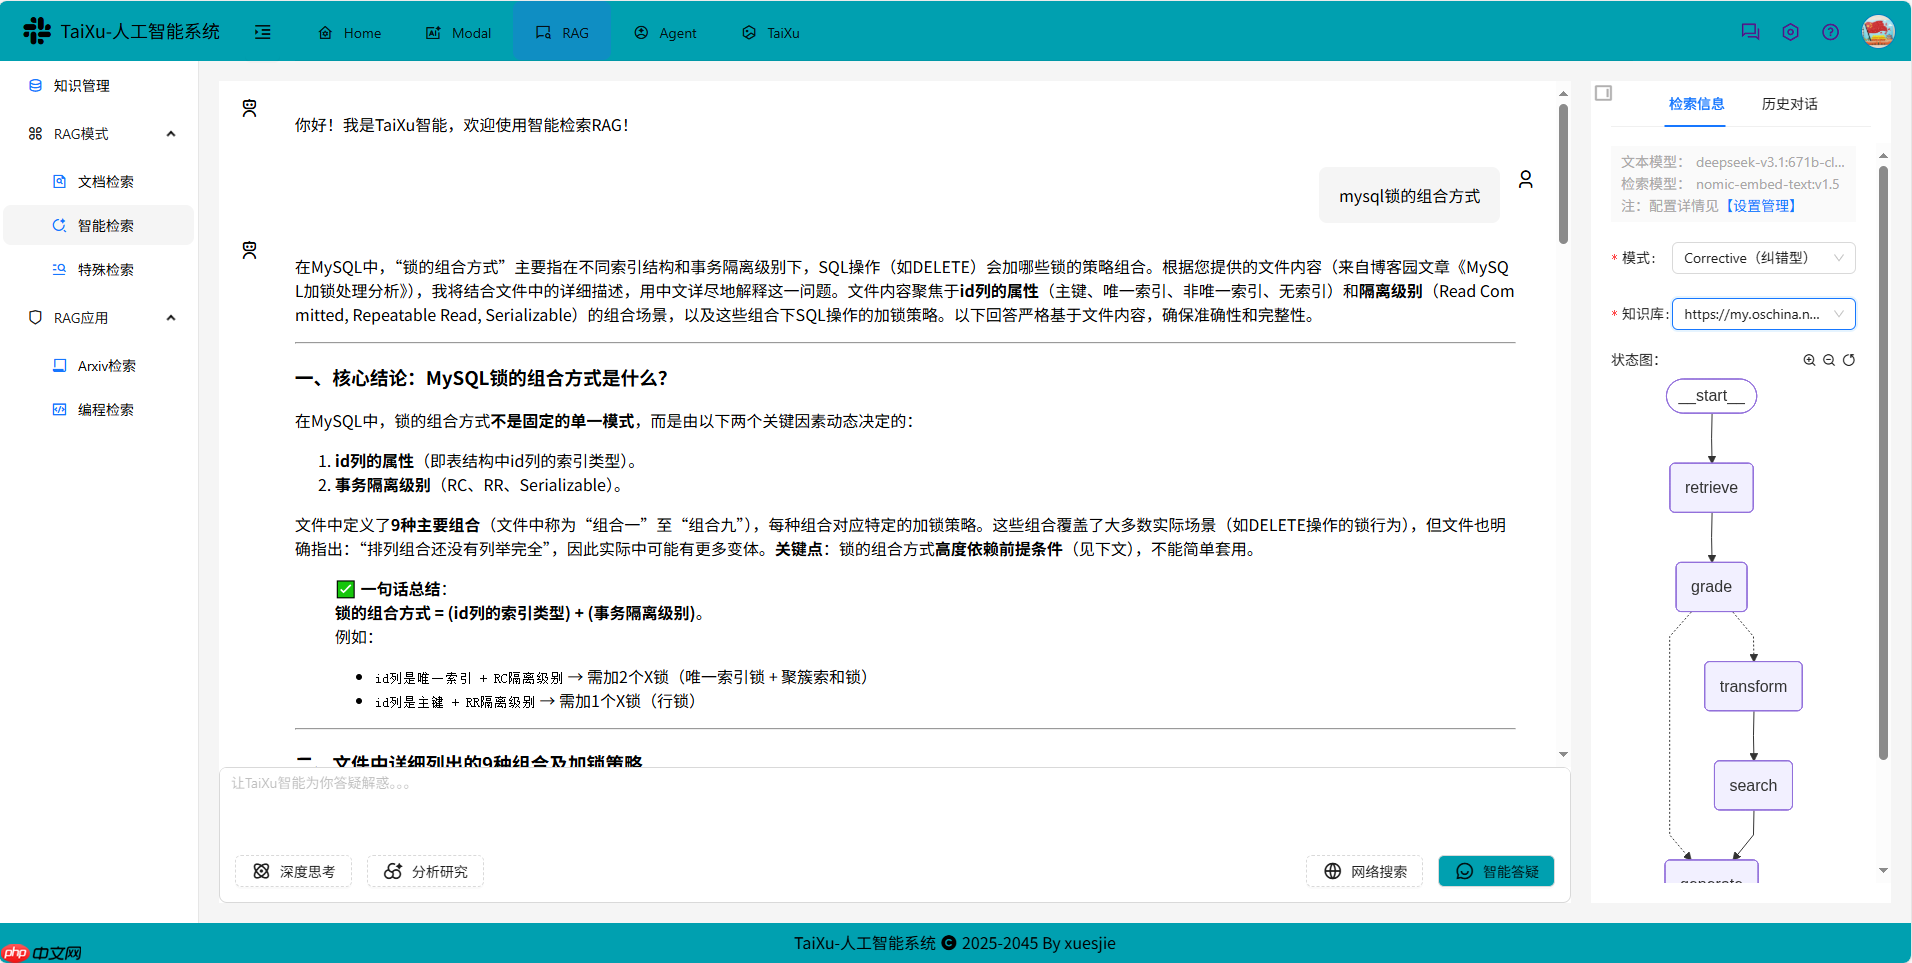Enable 分析研究 mode
This screenshot has height=963, width=1912.
[x=425, y=871]
